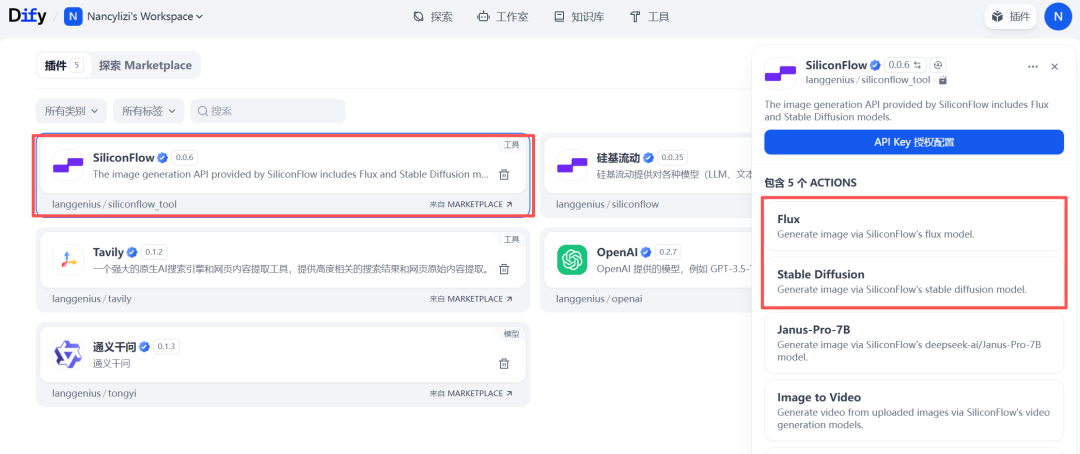The height and width of the screenshot is (454, 1080).
Task: Close the SiliconFlow detail panel
Action: 1055,67
